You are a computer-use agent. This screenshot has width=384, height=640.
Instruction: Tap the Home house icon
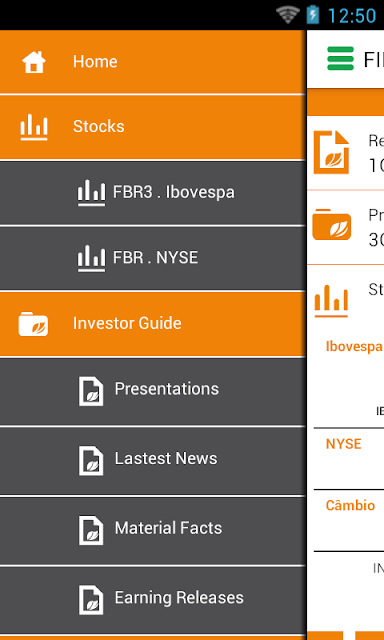(x=34, y=62)
